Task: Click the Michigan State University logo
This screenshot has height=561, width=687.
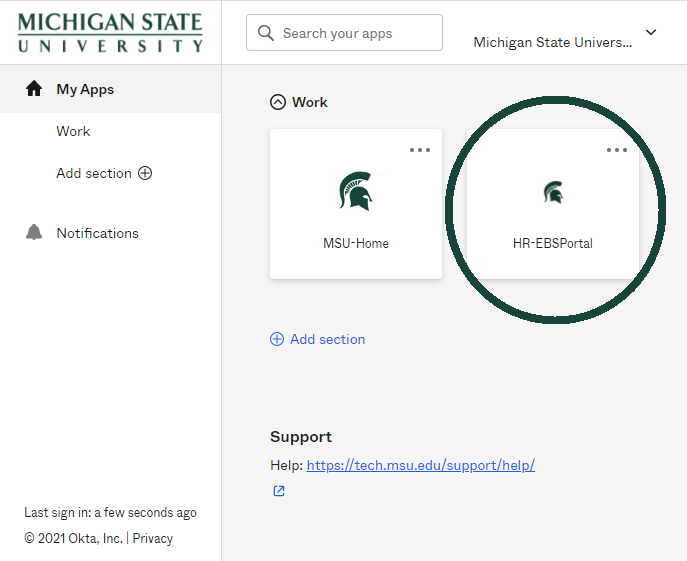Action: coord(110,33)
